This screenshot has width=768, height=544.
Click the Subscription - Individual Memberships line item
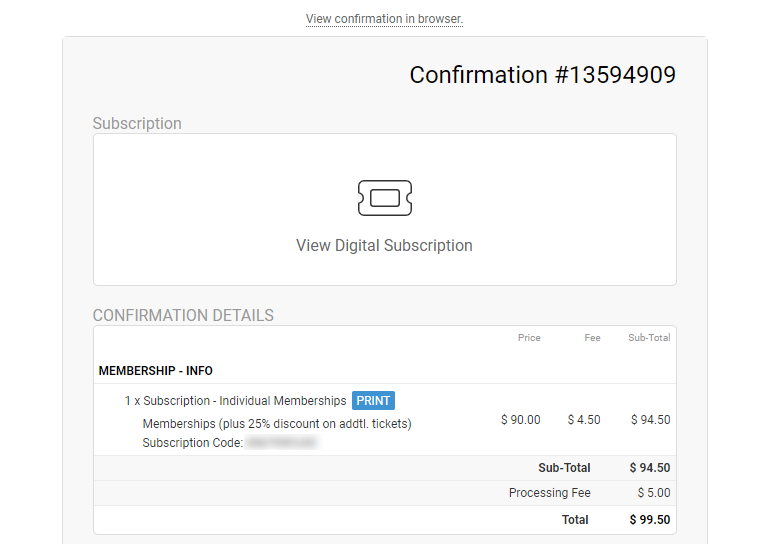point(235,401)
